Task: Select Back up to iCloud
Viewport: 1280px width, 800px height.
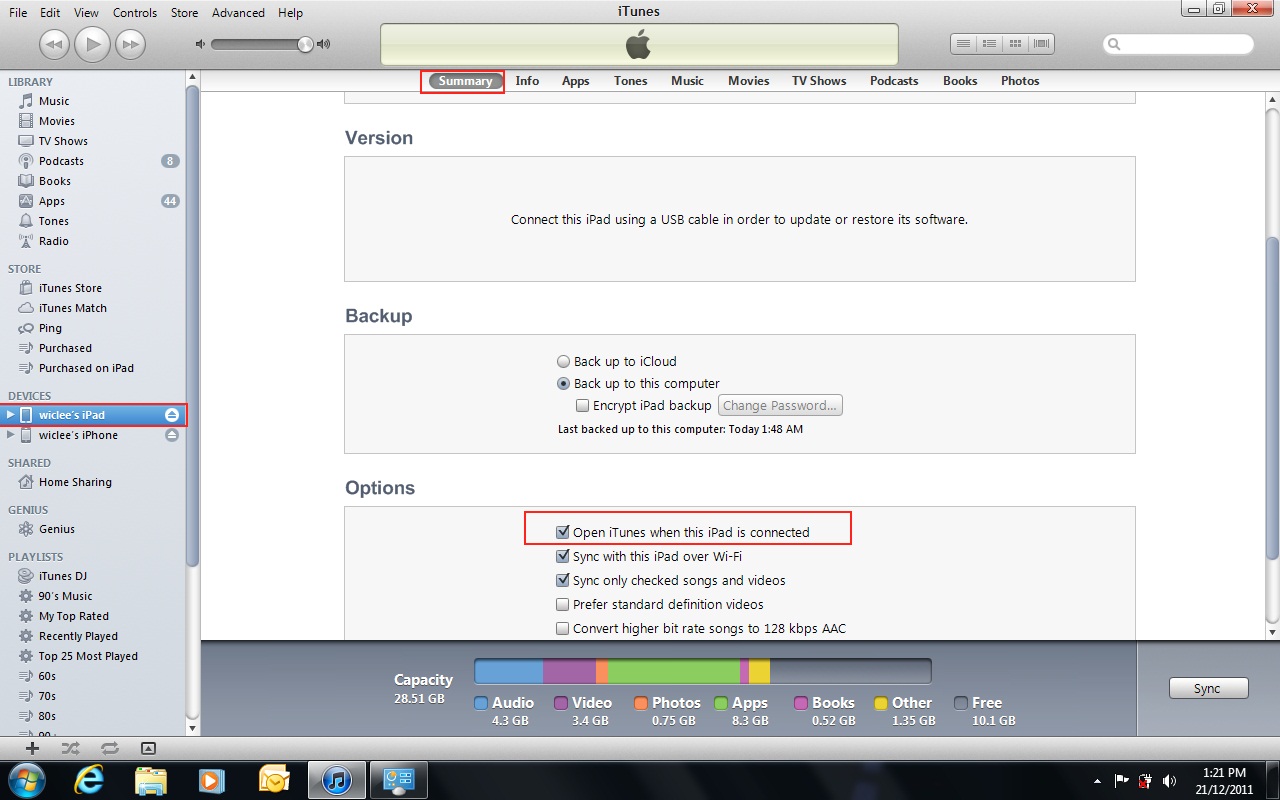Action: click(x=564, y=362)
